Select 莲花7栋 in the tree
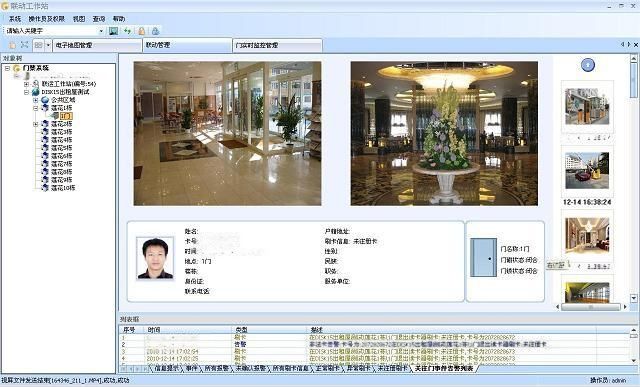This screenshot has height=387, width=640. coord(61,164)
